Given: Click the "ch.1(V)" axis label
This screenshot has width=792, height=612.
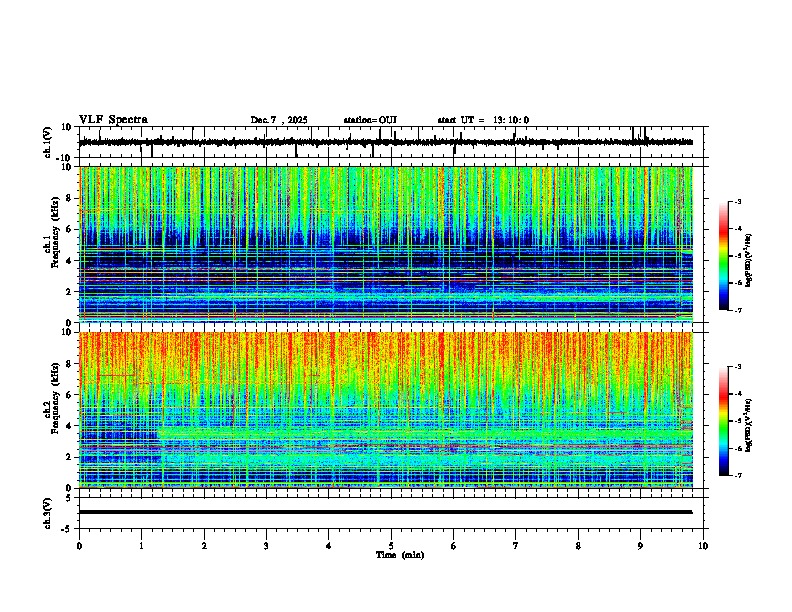Looking at the screenshot, I should click(x=48, y=142).
